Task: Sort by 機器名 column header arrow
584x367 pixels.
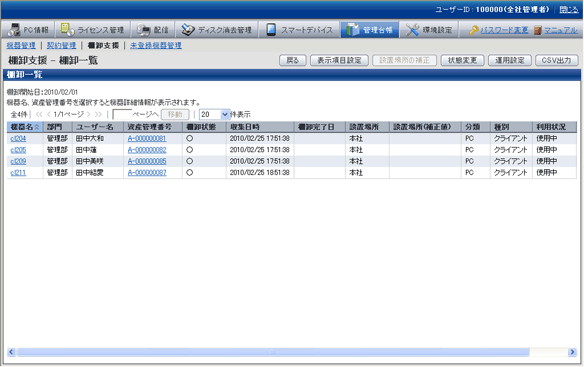Action: click(37, 127)
